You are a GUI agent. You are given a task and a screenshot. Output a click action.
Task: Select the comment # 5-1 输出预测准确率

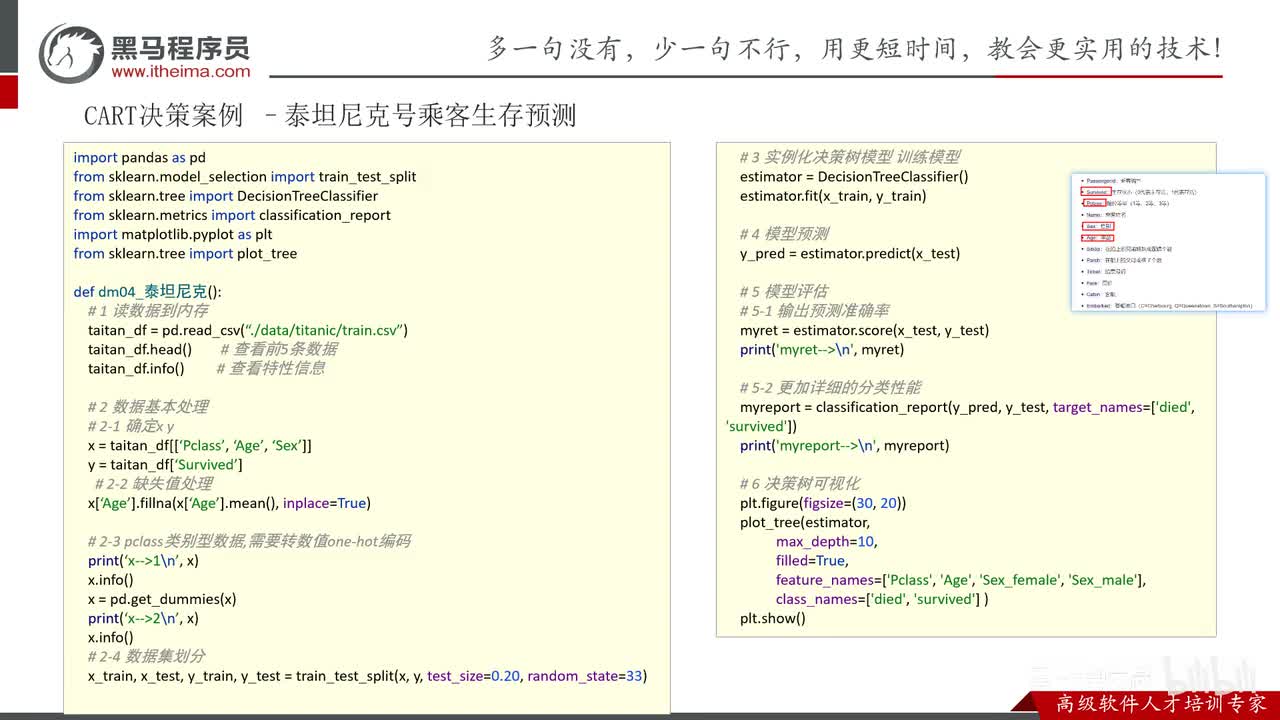click(x=814, y=311)
